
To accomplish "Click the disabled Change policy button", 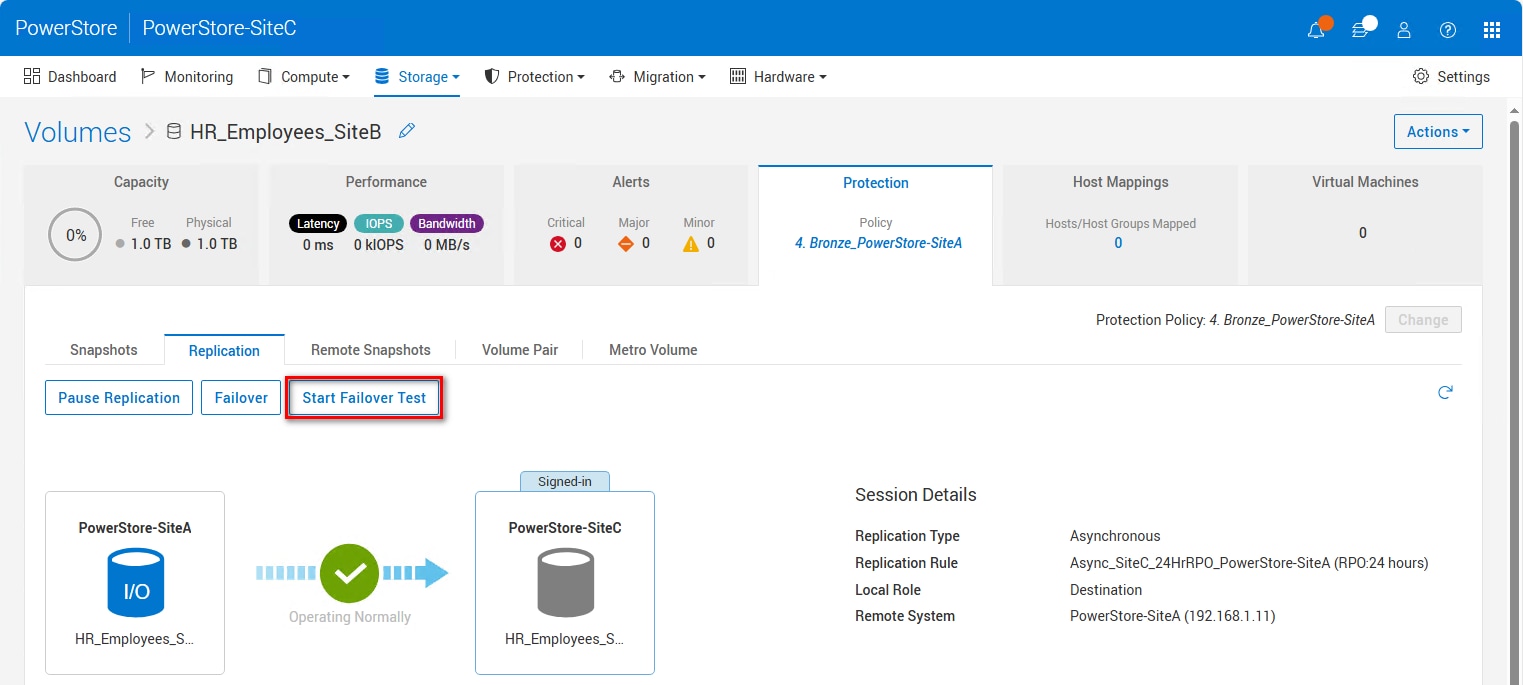I will tap(1423, 320).
